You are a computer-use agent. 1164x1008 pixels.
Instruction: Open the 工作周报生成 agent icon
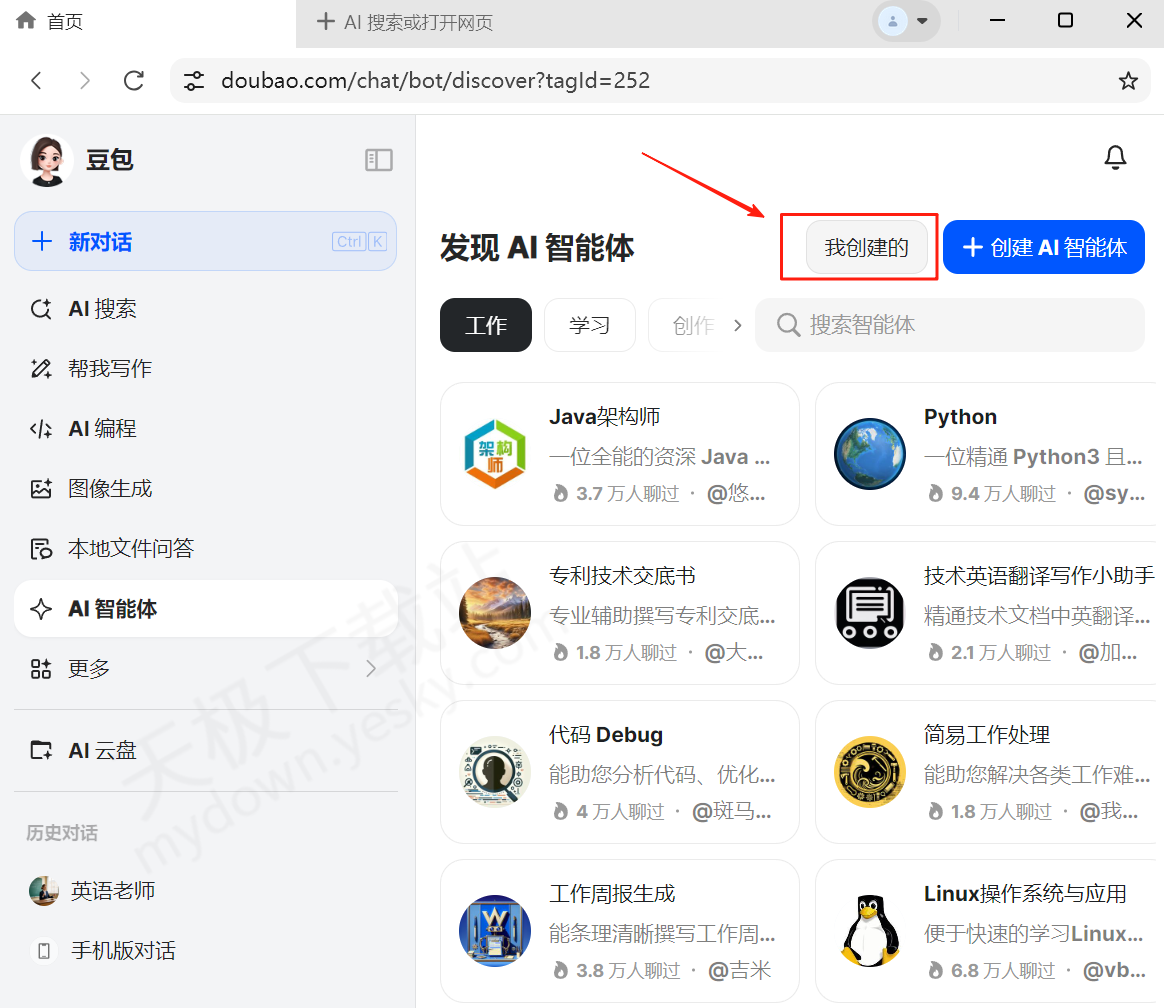pyautogui.click(x=494, y=930)
